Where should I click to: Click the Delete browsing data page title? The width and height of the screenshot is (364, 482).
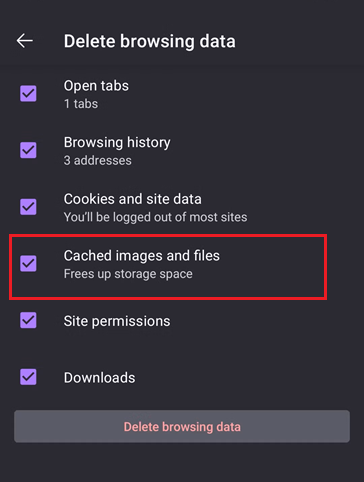(150, 41)
